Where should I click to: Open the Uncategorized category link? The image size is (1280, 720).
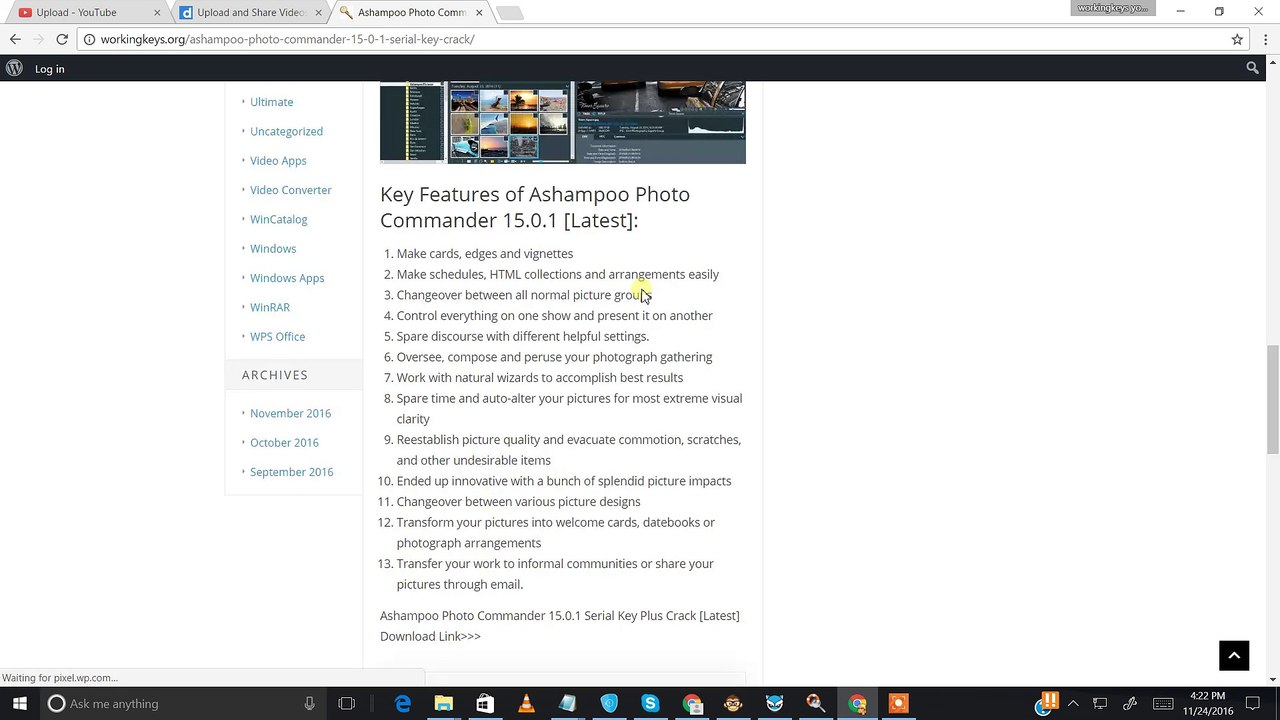286,131
